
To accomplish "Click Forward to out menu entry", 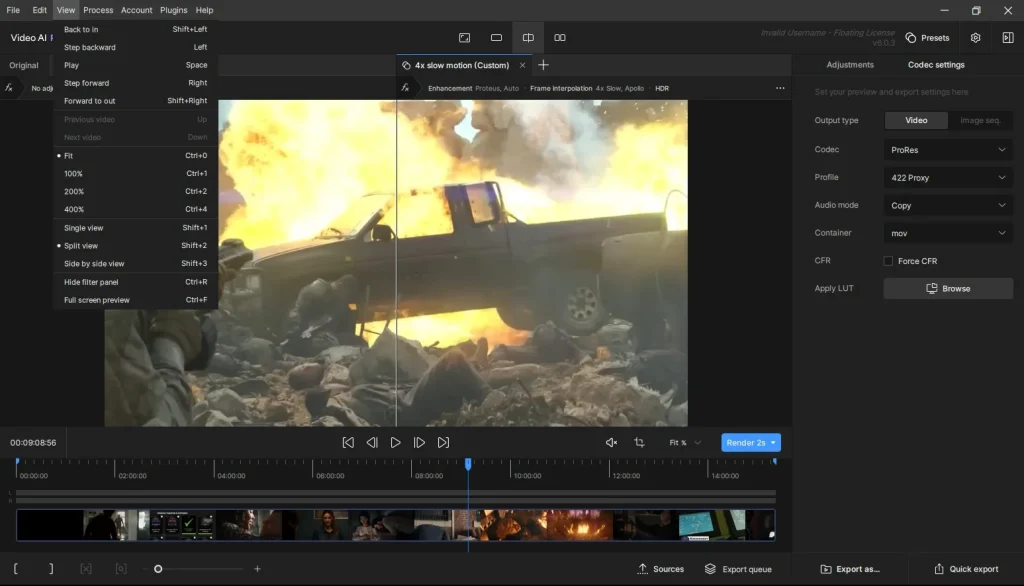I will [135, 101].
